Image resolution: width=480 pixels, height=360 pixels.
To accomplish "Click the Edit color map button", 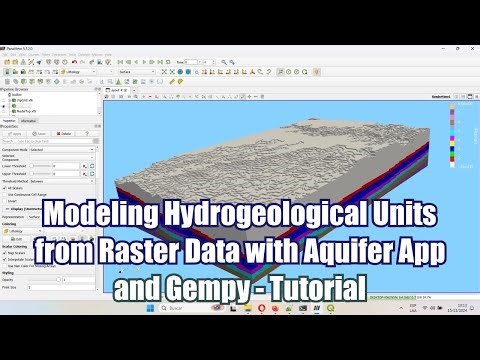I will coord(16,239).
